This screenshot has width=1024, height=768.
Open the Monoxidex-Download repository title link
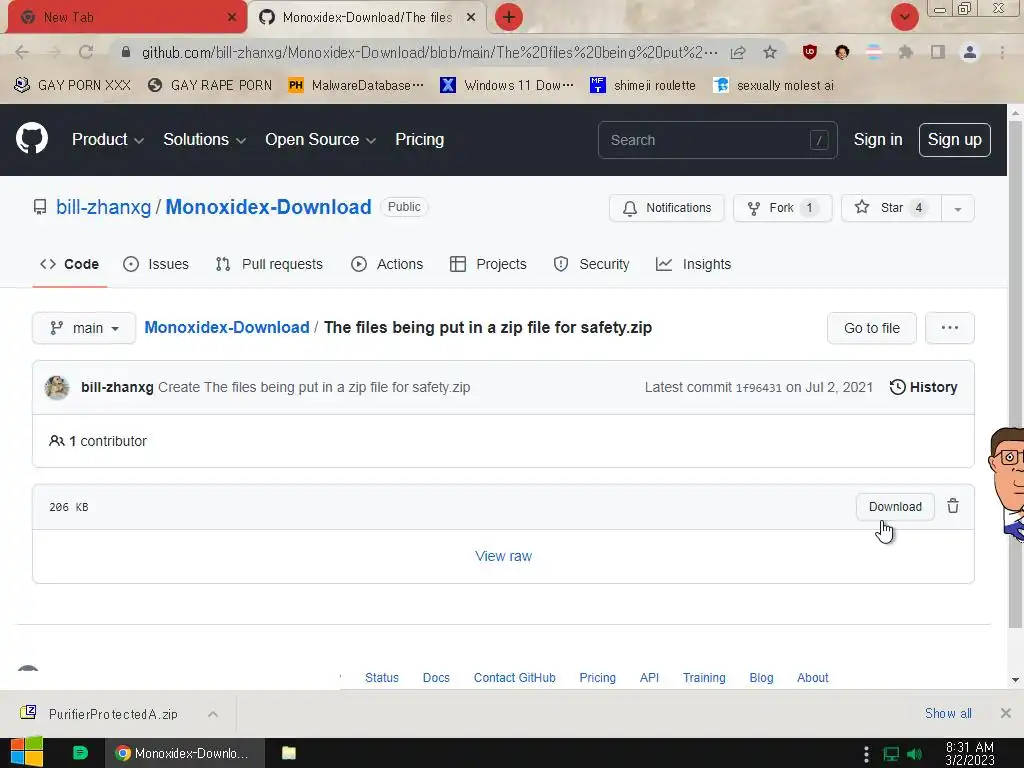[x=268, y=207]
